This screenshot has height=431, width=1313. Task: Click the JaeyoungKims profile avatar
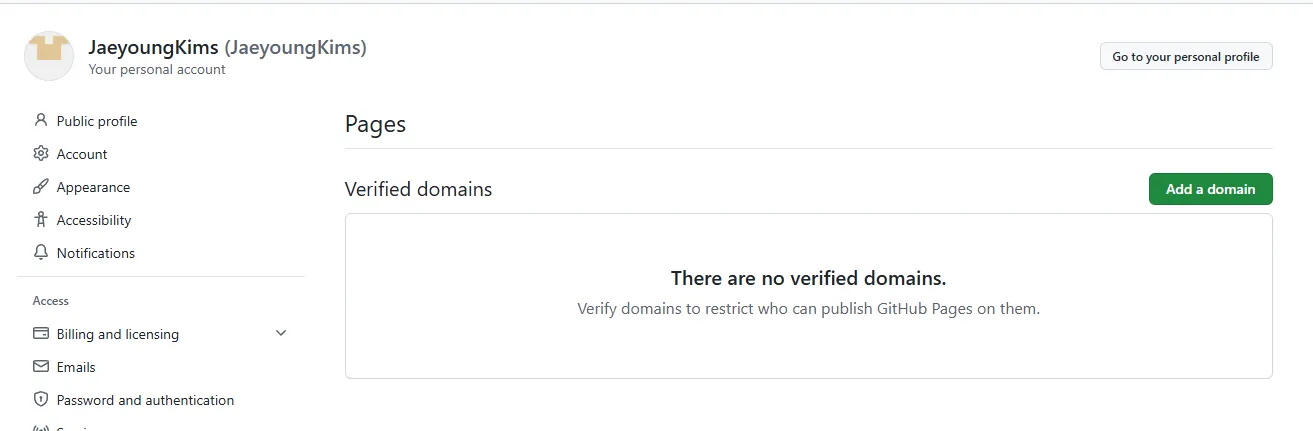(x=48, y=56)
